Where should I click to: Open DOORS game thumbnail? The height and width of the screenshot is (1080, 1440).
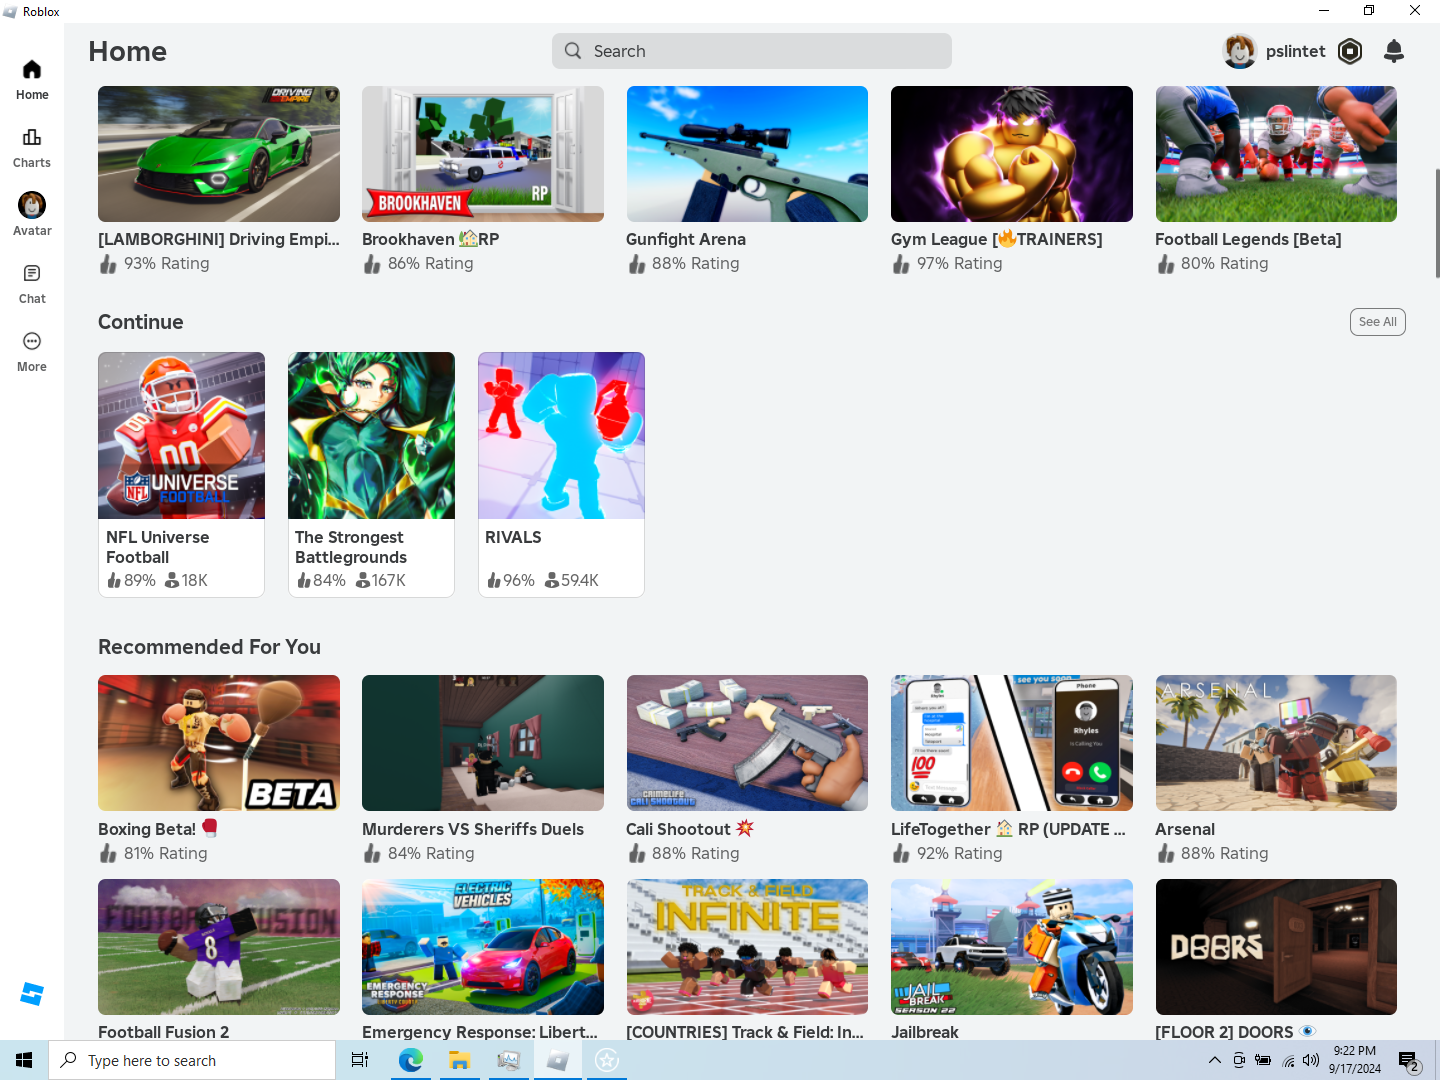tap(1276, 947)
